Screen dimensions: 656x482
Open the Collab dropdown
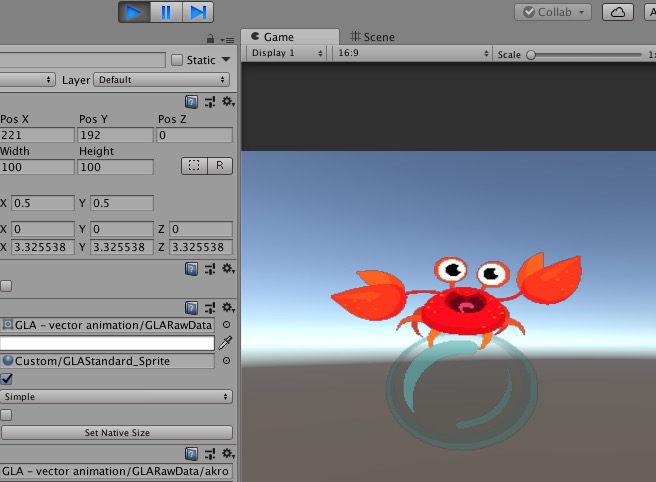(x=553, y=12)
